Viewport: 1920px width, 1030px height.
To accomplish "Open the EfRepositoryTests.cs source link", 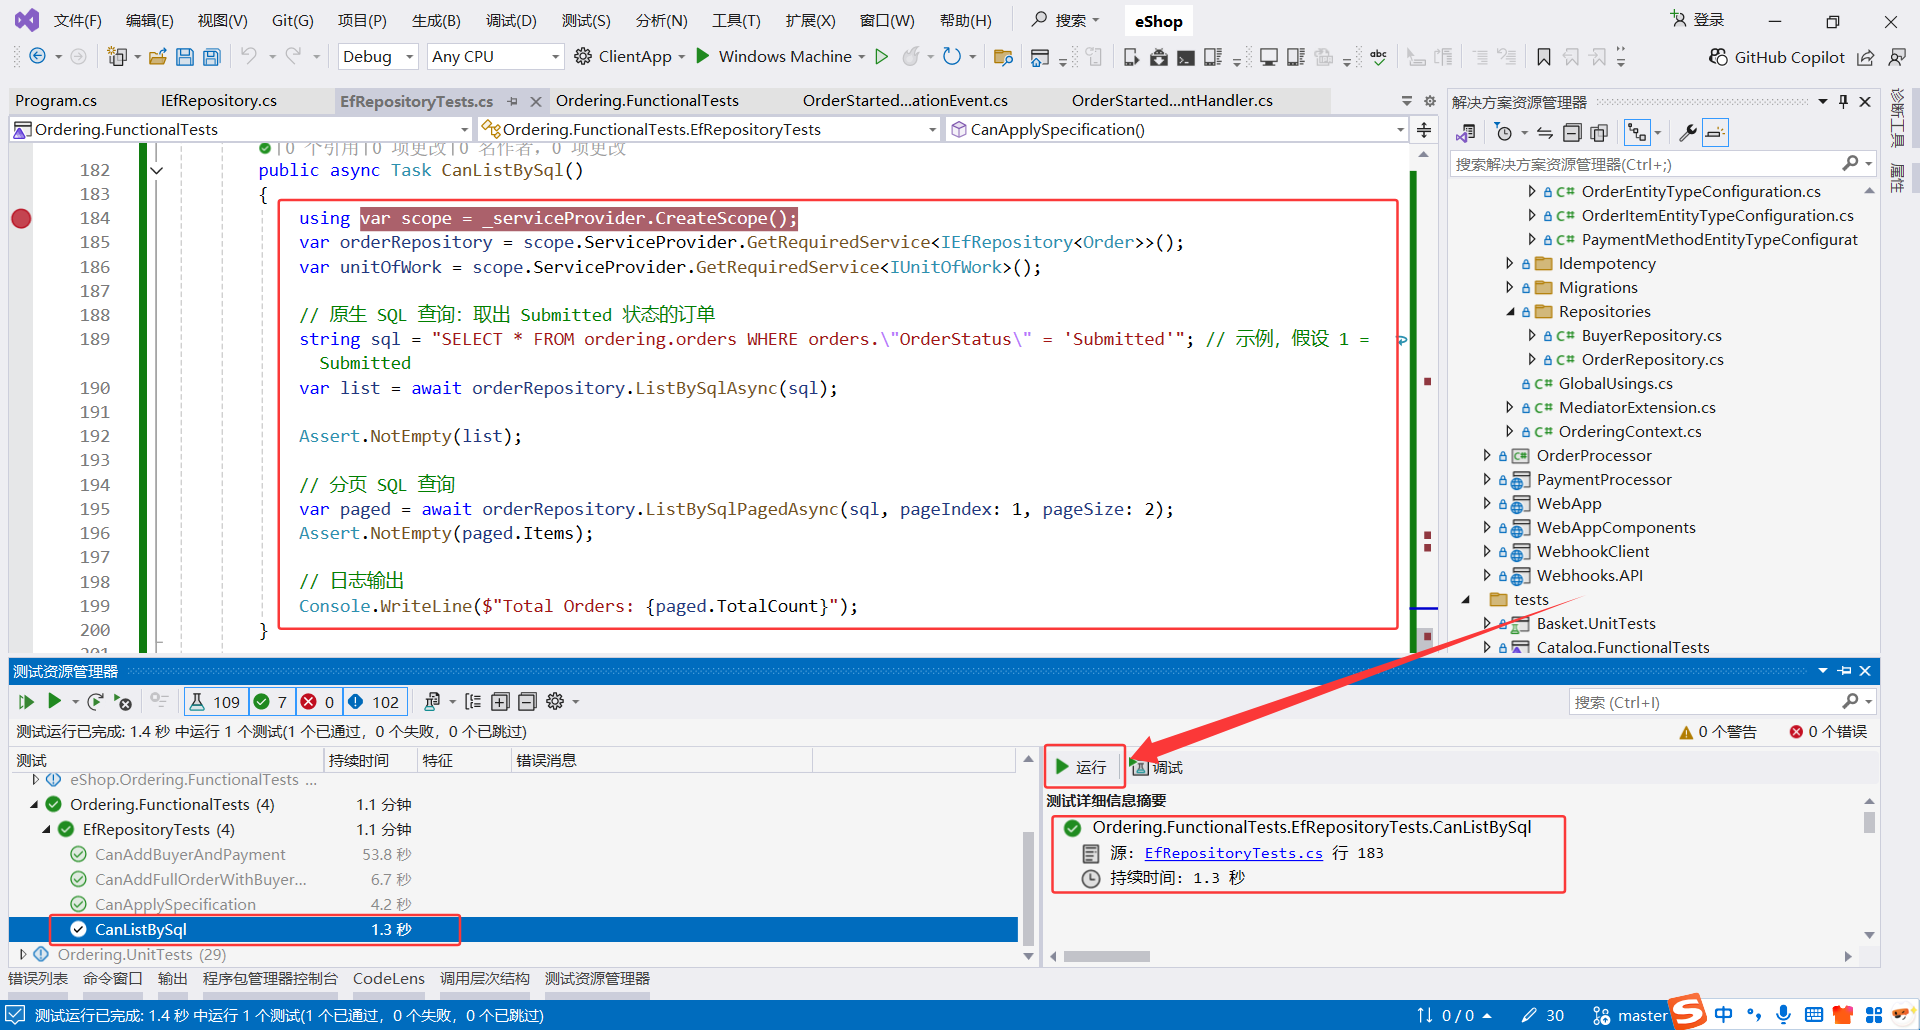I will click(1233, 853).
